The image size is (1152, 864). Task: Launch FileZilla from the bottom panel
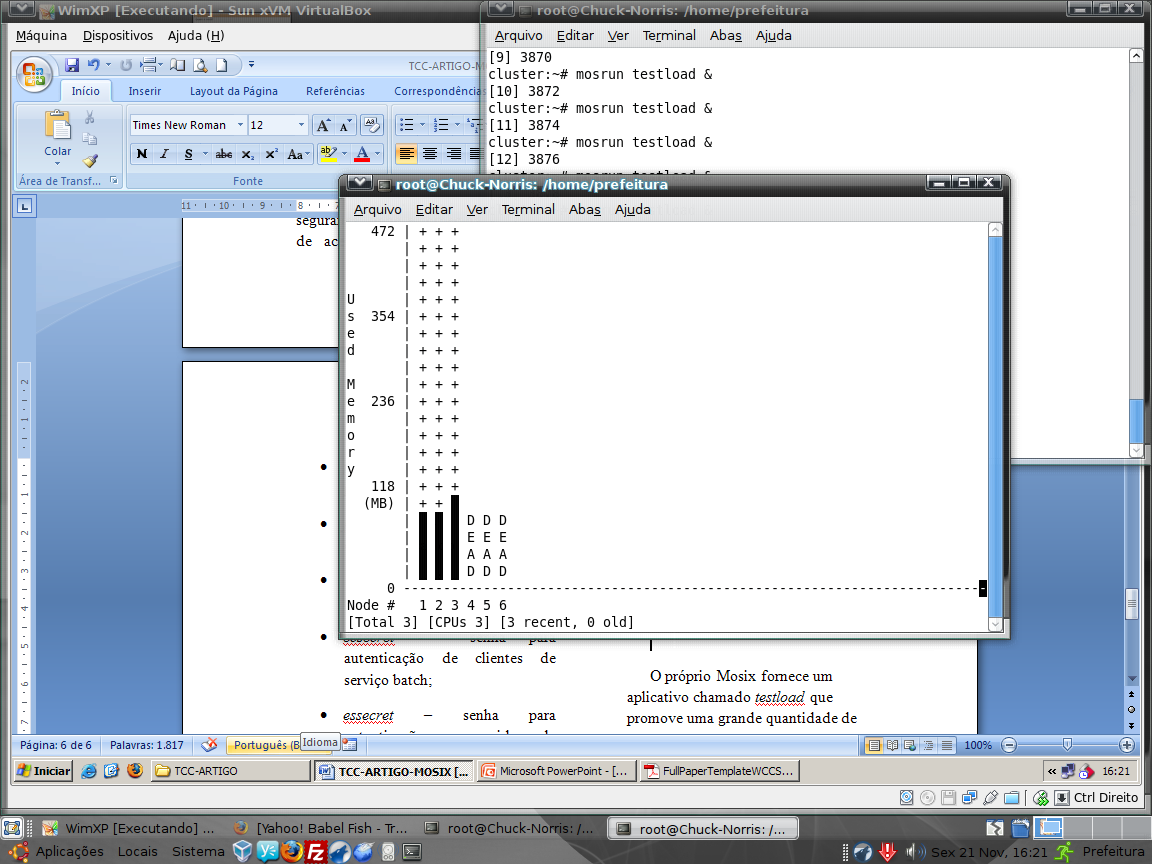point(315,852)
